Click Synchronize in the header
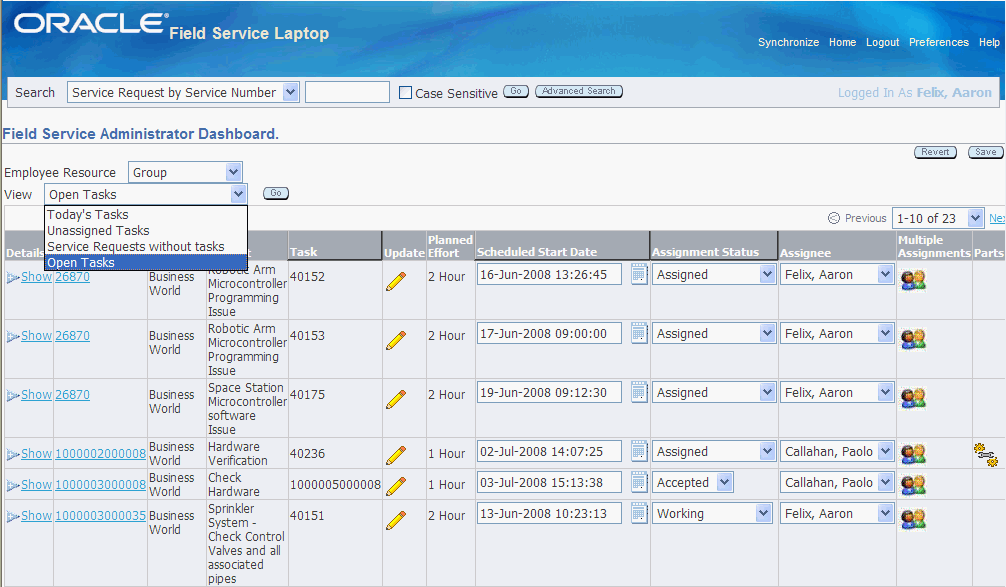Image resolution: width=1006 pixels, height=587 pixels. tap(788, 42)
